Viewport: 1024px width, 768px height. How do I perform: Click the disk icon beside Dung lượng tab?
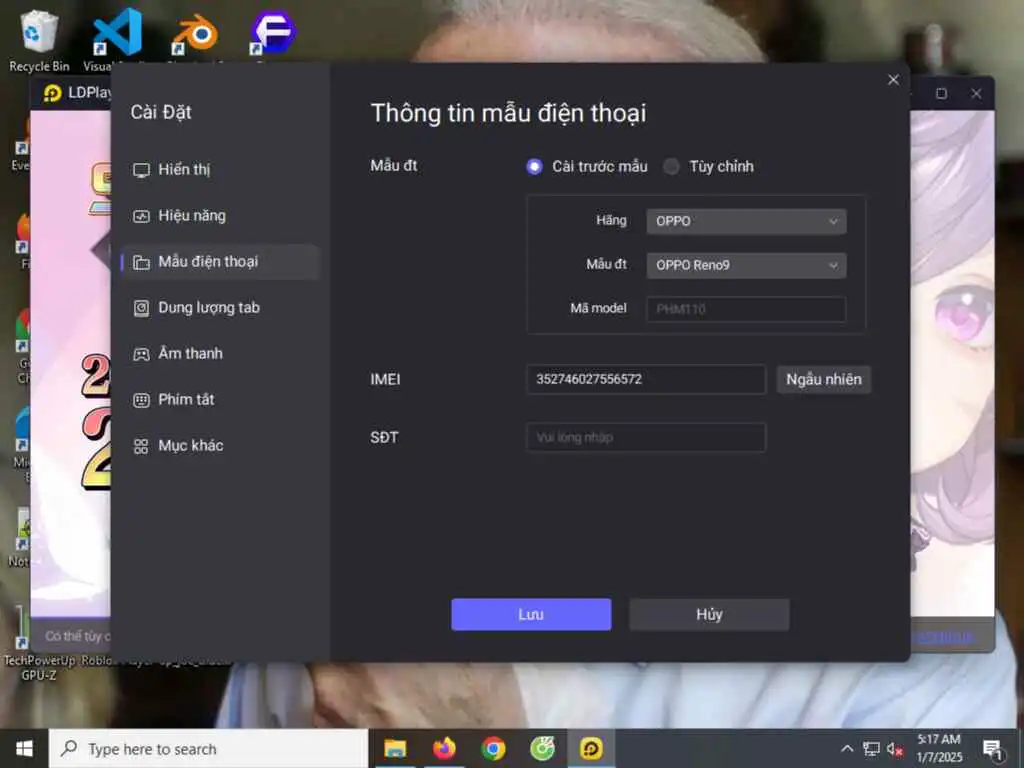coord(141,308)
